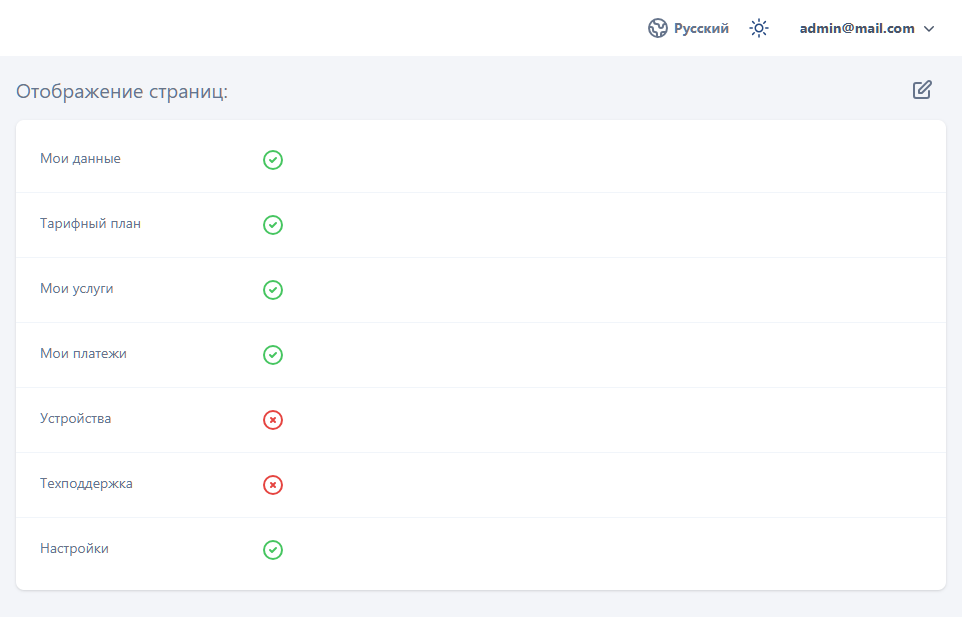Click the edit pencil icon for page display
The image size is (962, 617).
pyautogui.click(x=922, y=90)
